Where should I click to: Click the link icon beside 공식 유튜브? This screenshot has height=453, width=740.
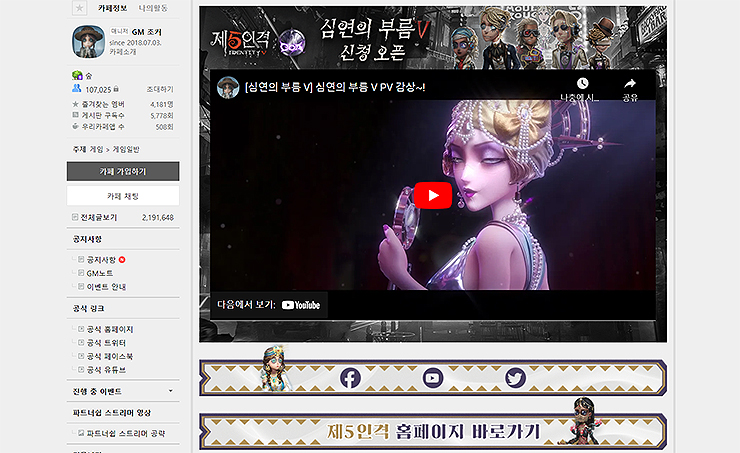click(81, 369)
